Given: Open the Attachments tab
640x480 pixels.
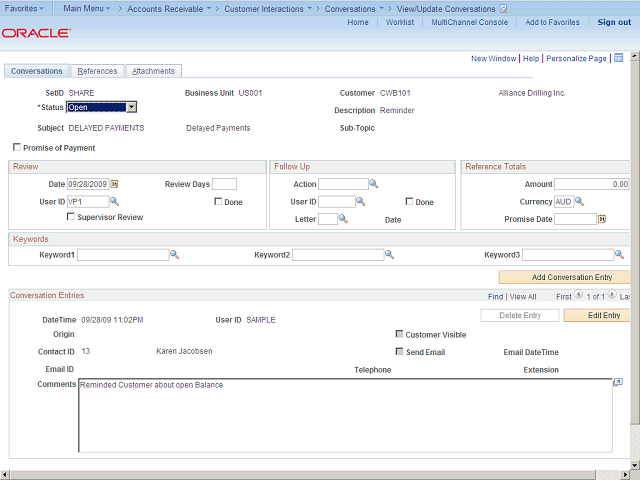Looking at the screenshot, I should point(153,71).
